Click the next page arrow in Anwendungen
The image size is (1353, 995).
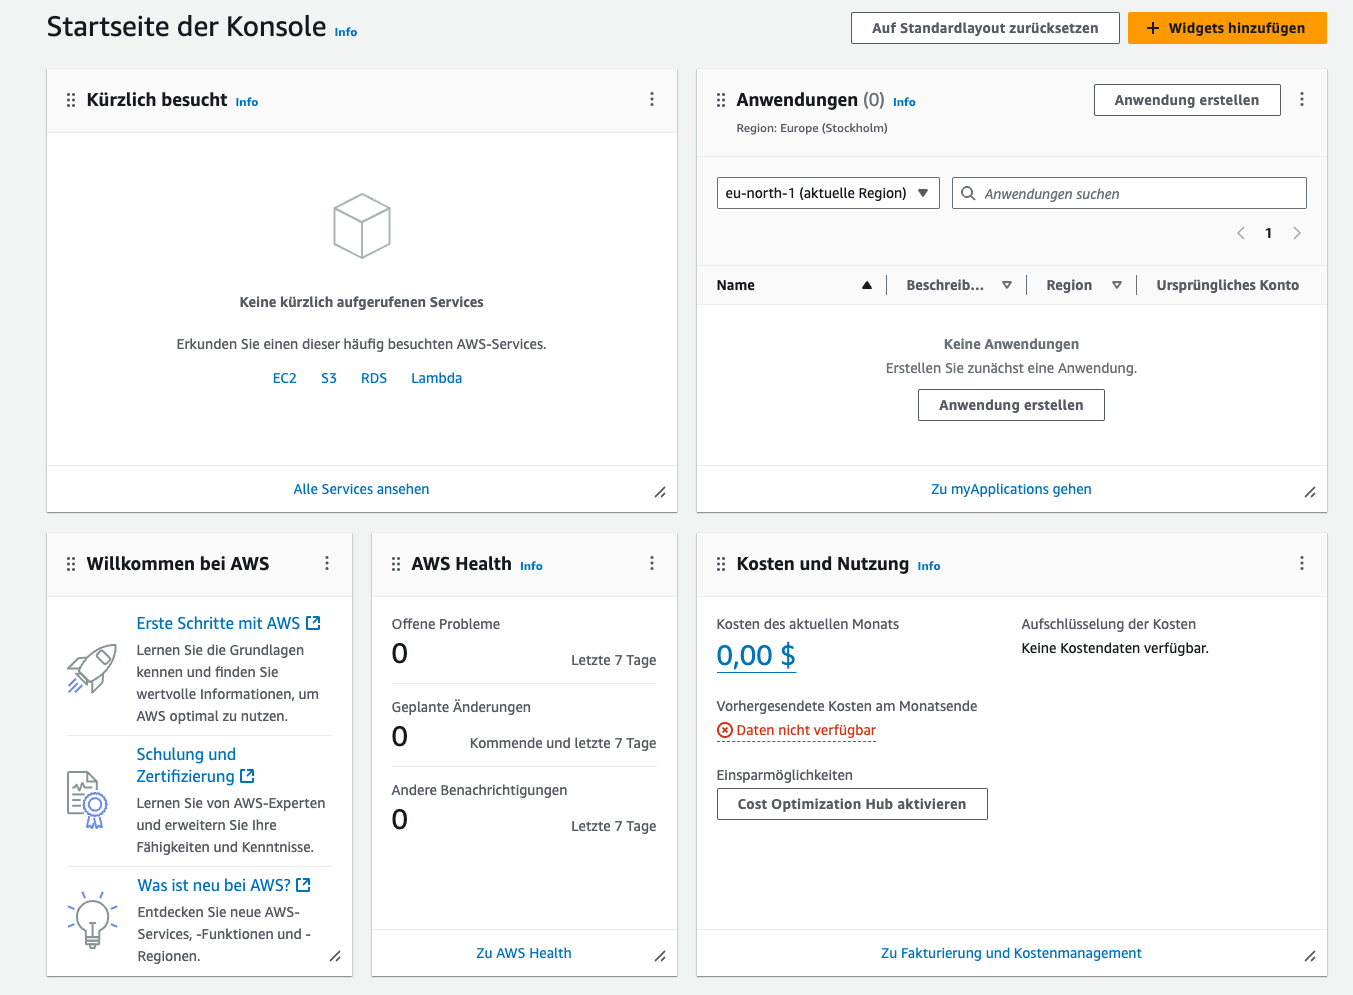[1297, 233]
